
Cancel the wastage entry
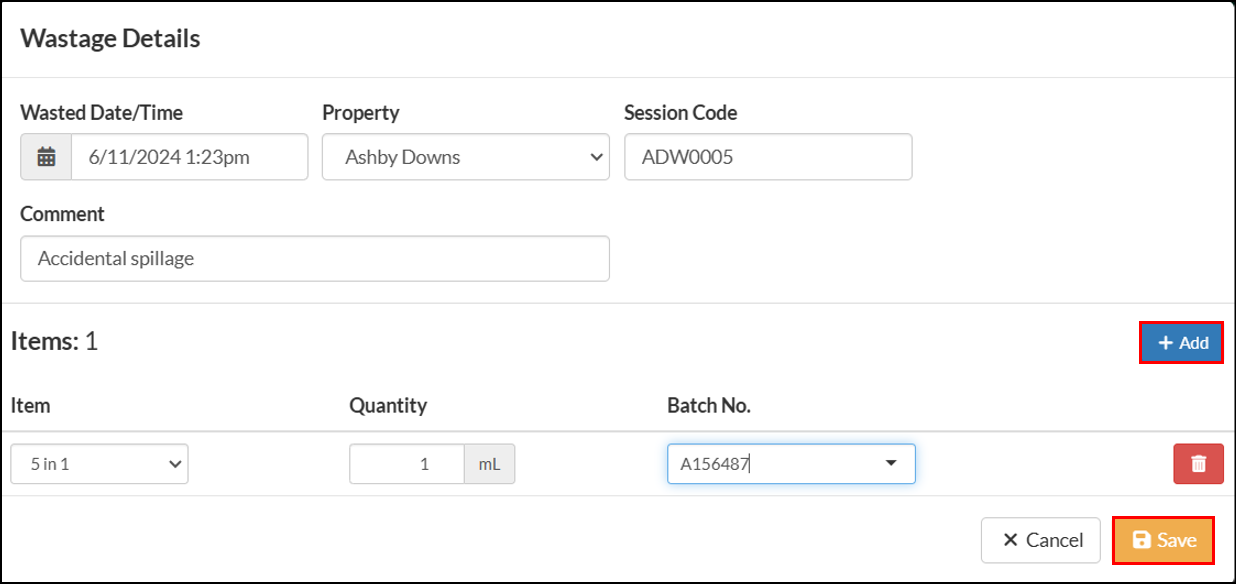pos(1041,540)
